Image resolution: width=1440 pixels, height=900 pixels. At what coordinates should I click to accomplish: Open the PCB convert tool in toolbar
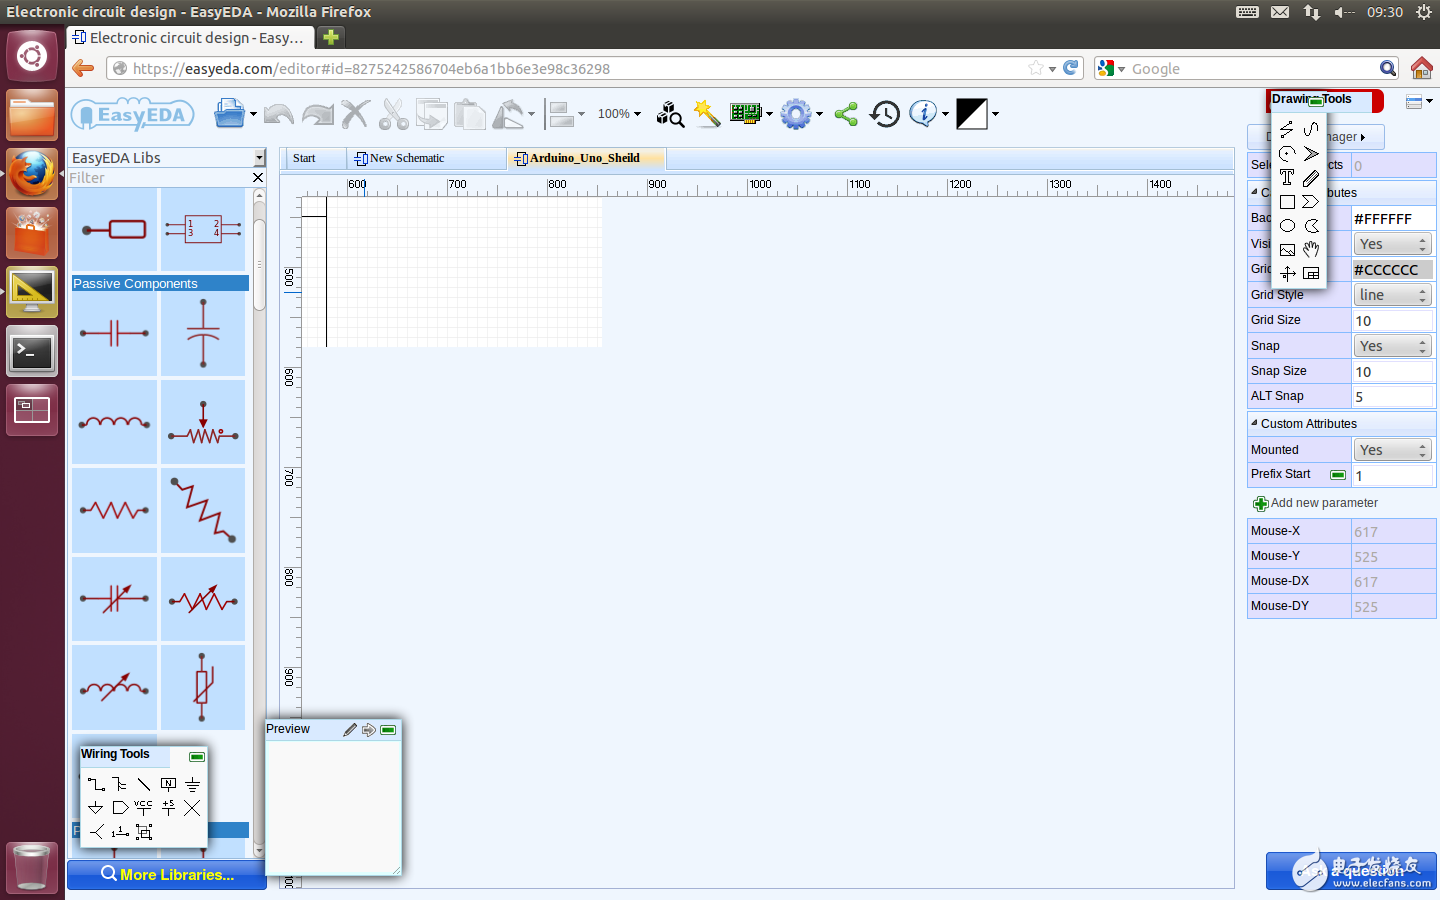(x=745, y=114)
